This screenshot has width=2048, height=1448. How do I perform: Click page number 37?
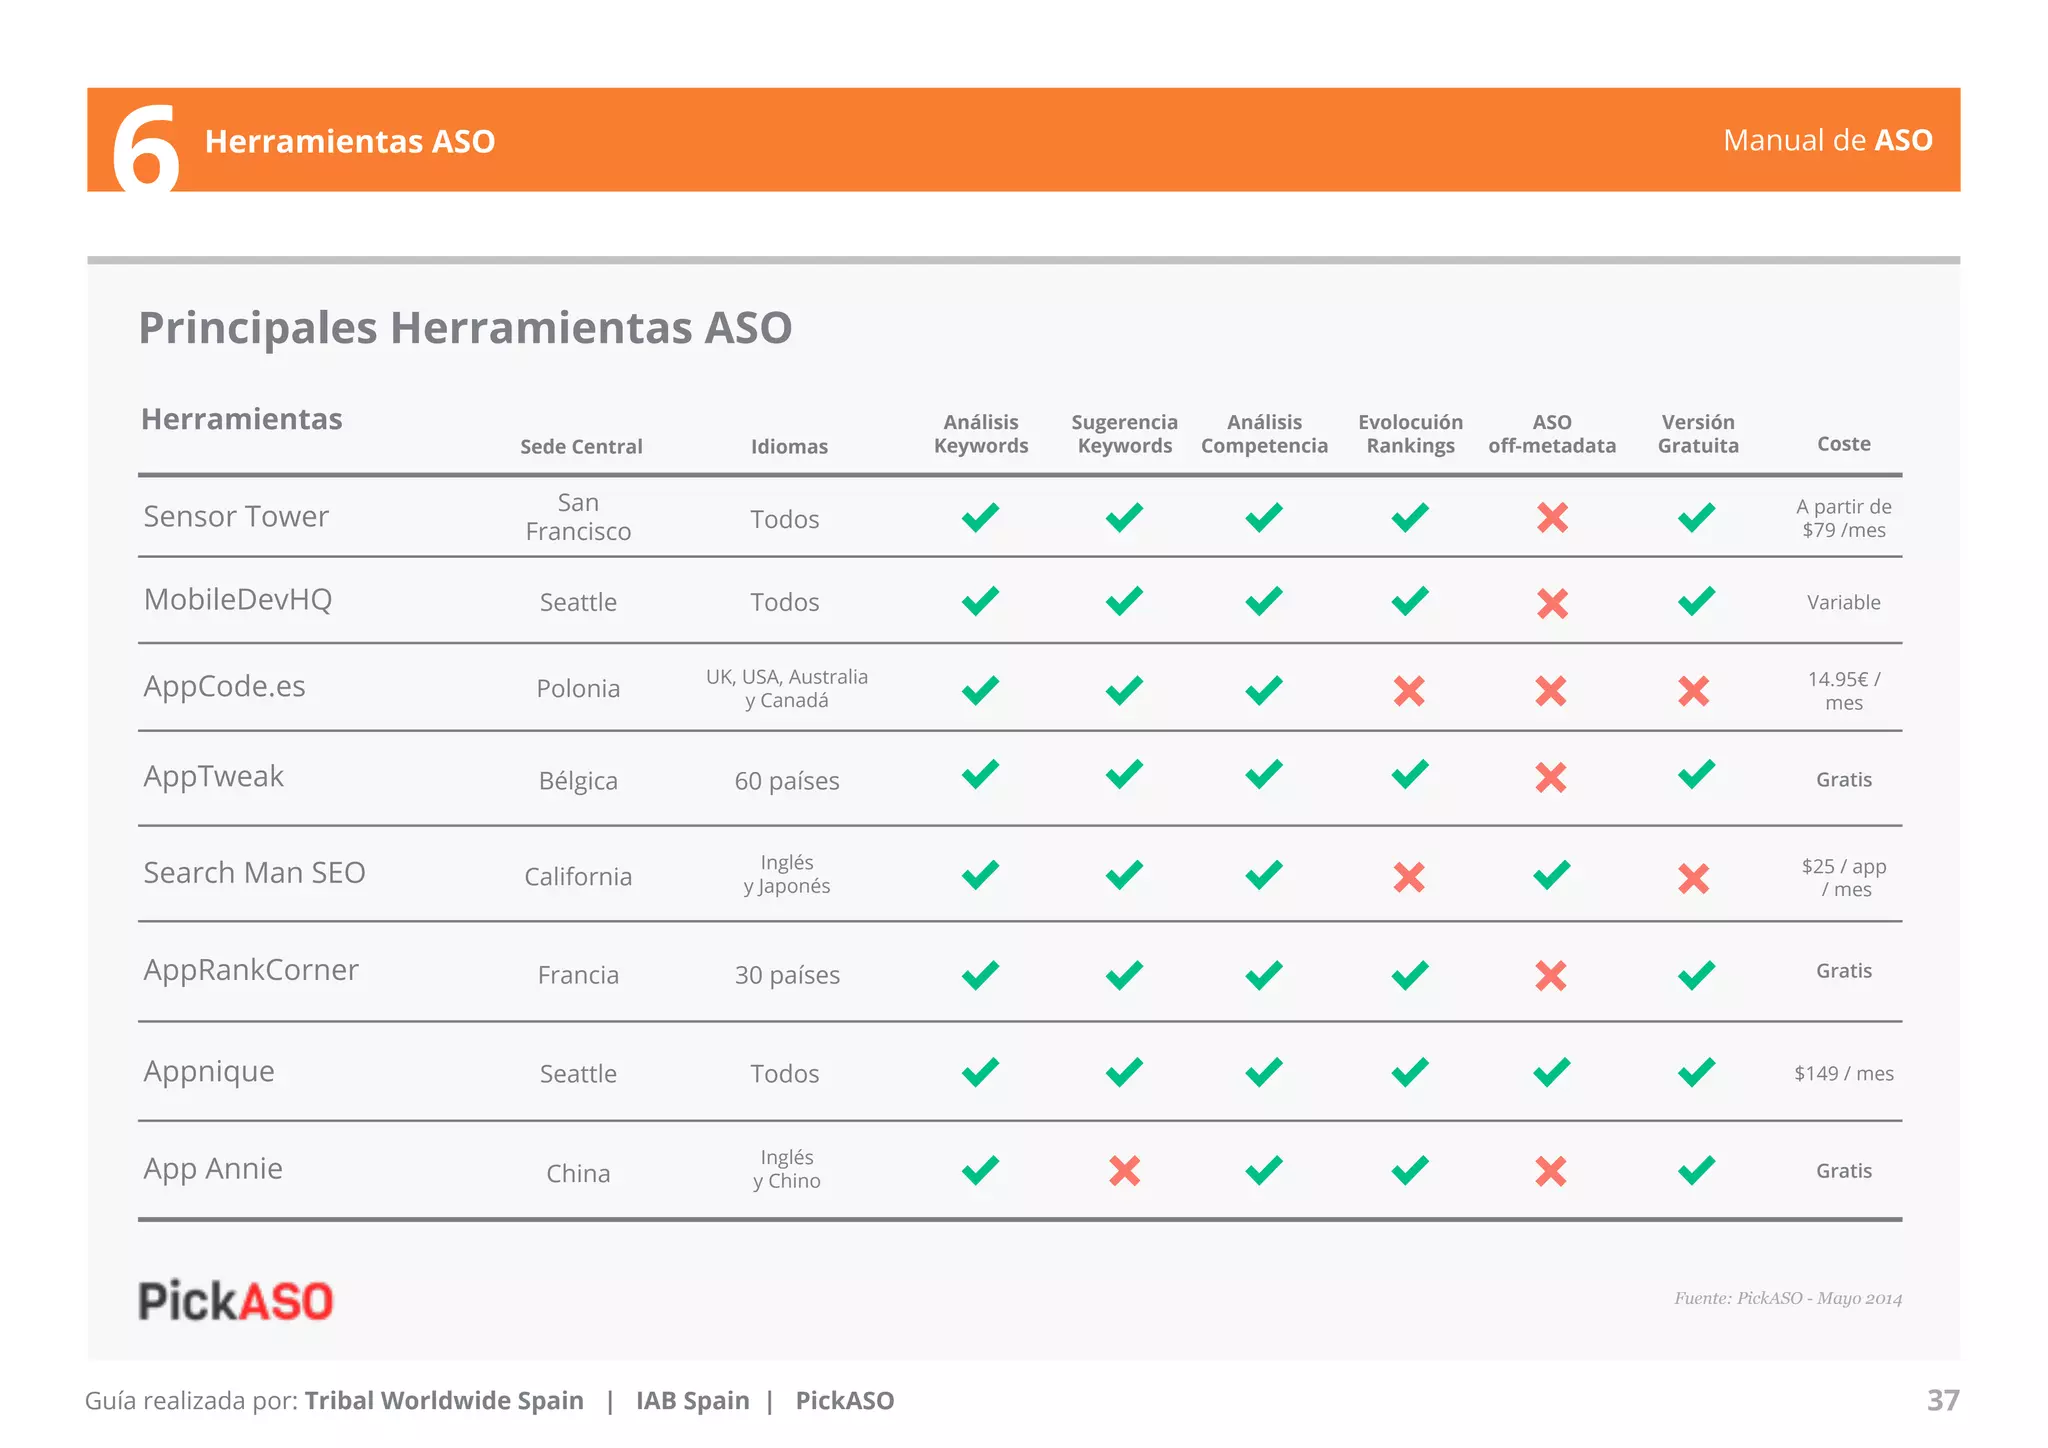click(x=1943, y=1400)
